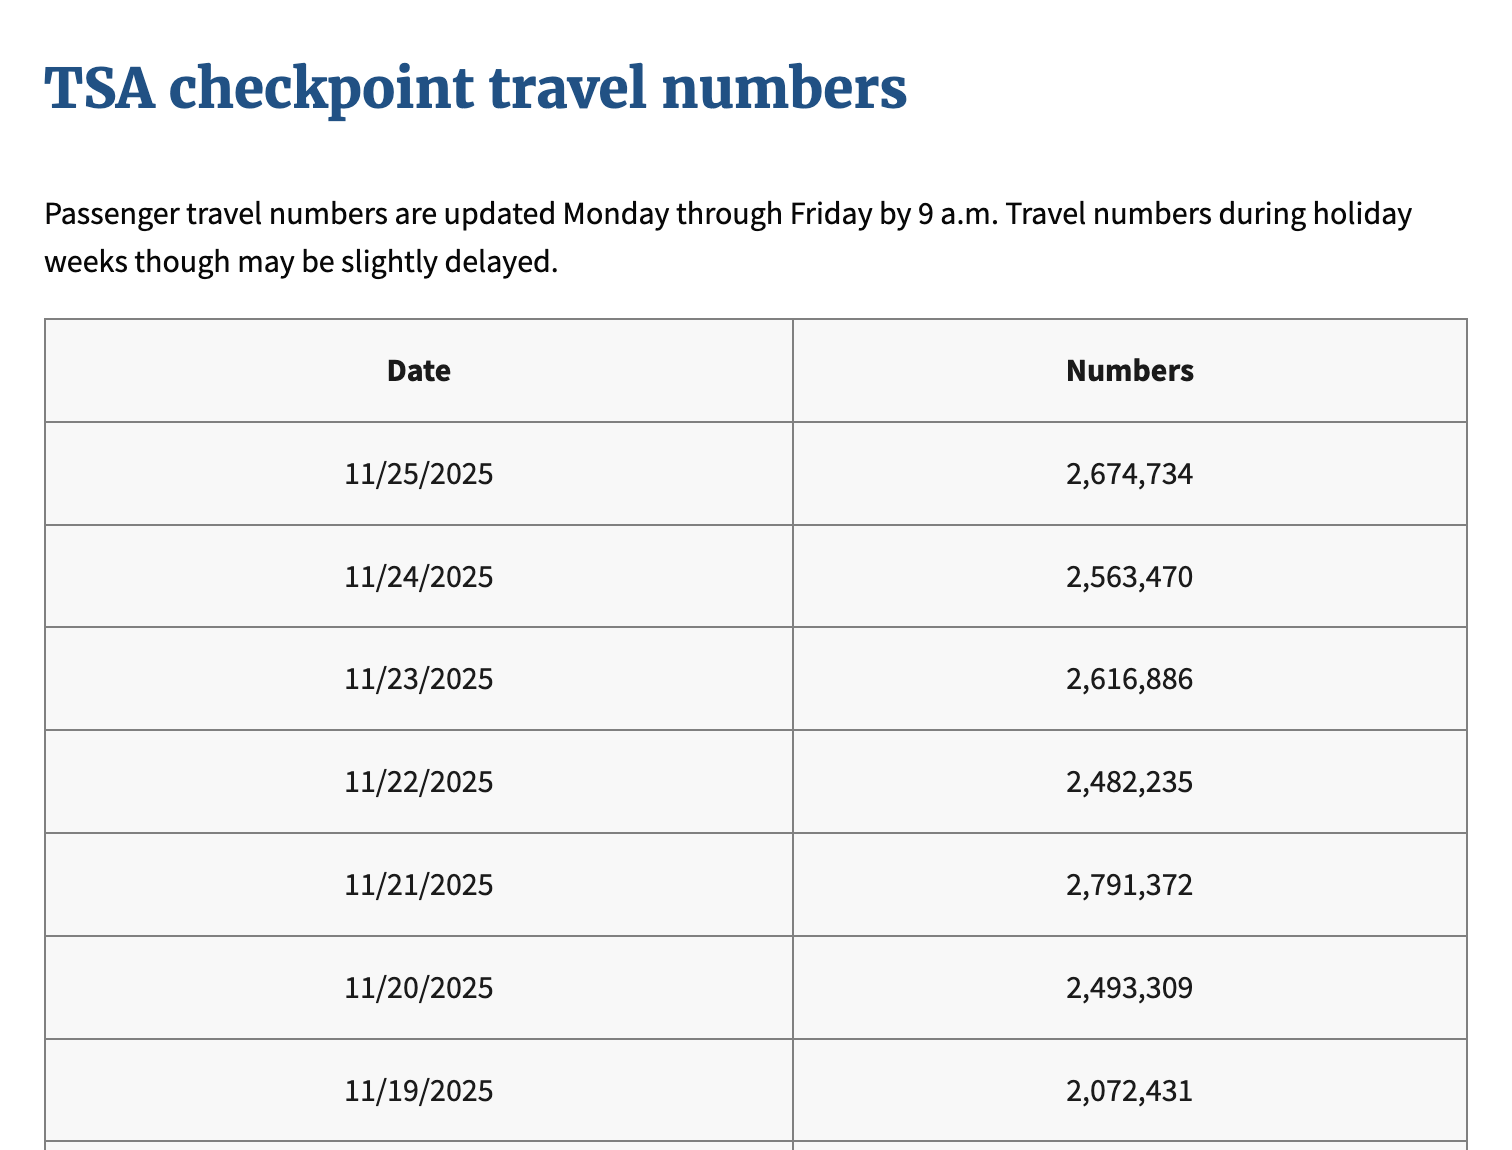Click the "9 a.m." text in description
1512x1150 pixels.
coord(958,214)
